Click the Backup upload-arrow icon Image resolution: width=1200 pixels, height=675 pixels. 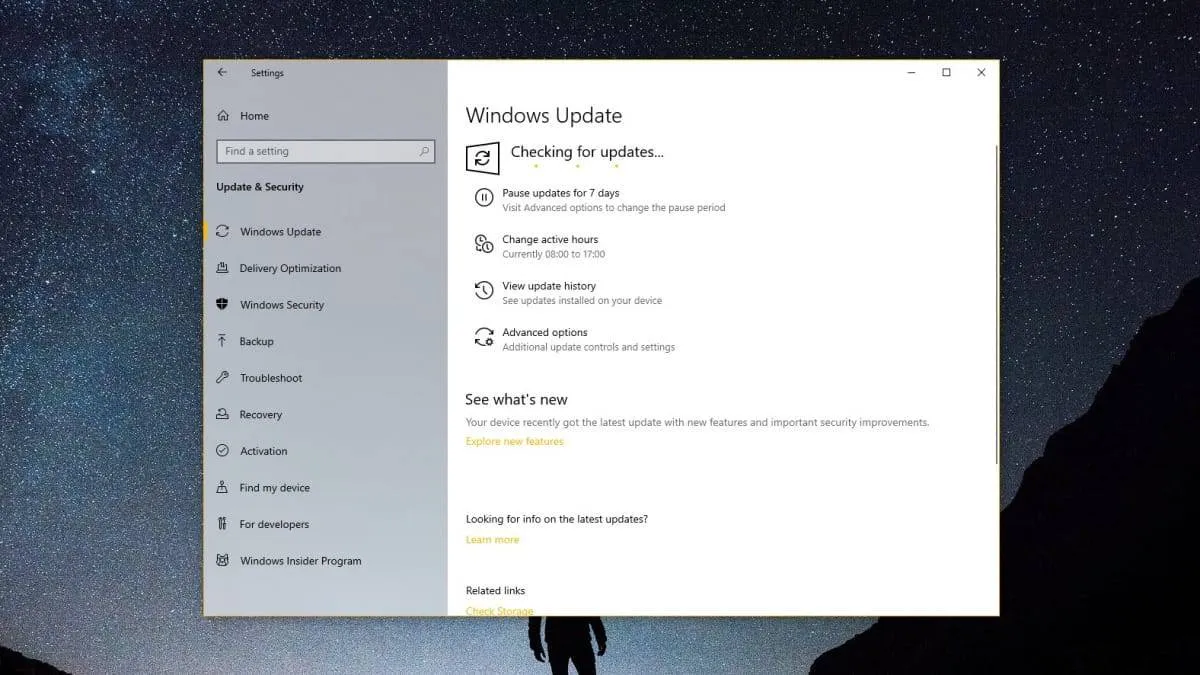(224, 341)
